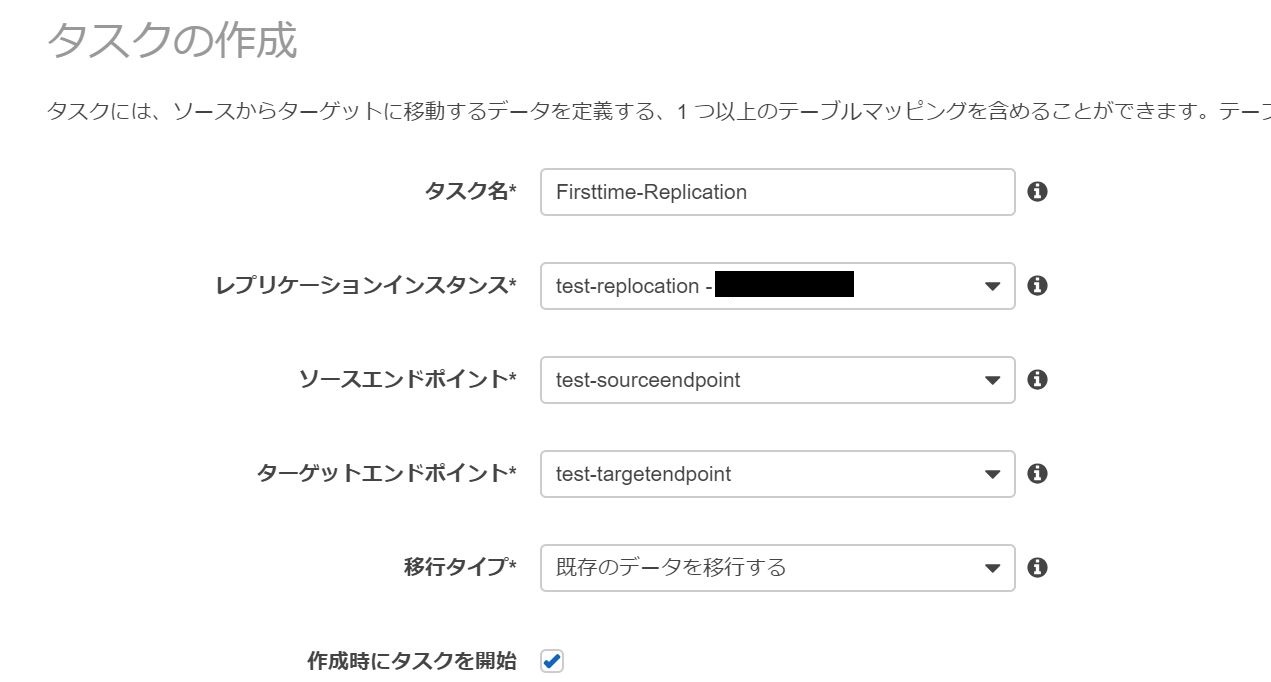Open the 移行タイプ dropdown arrow

click(992, 568)
